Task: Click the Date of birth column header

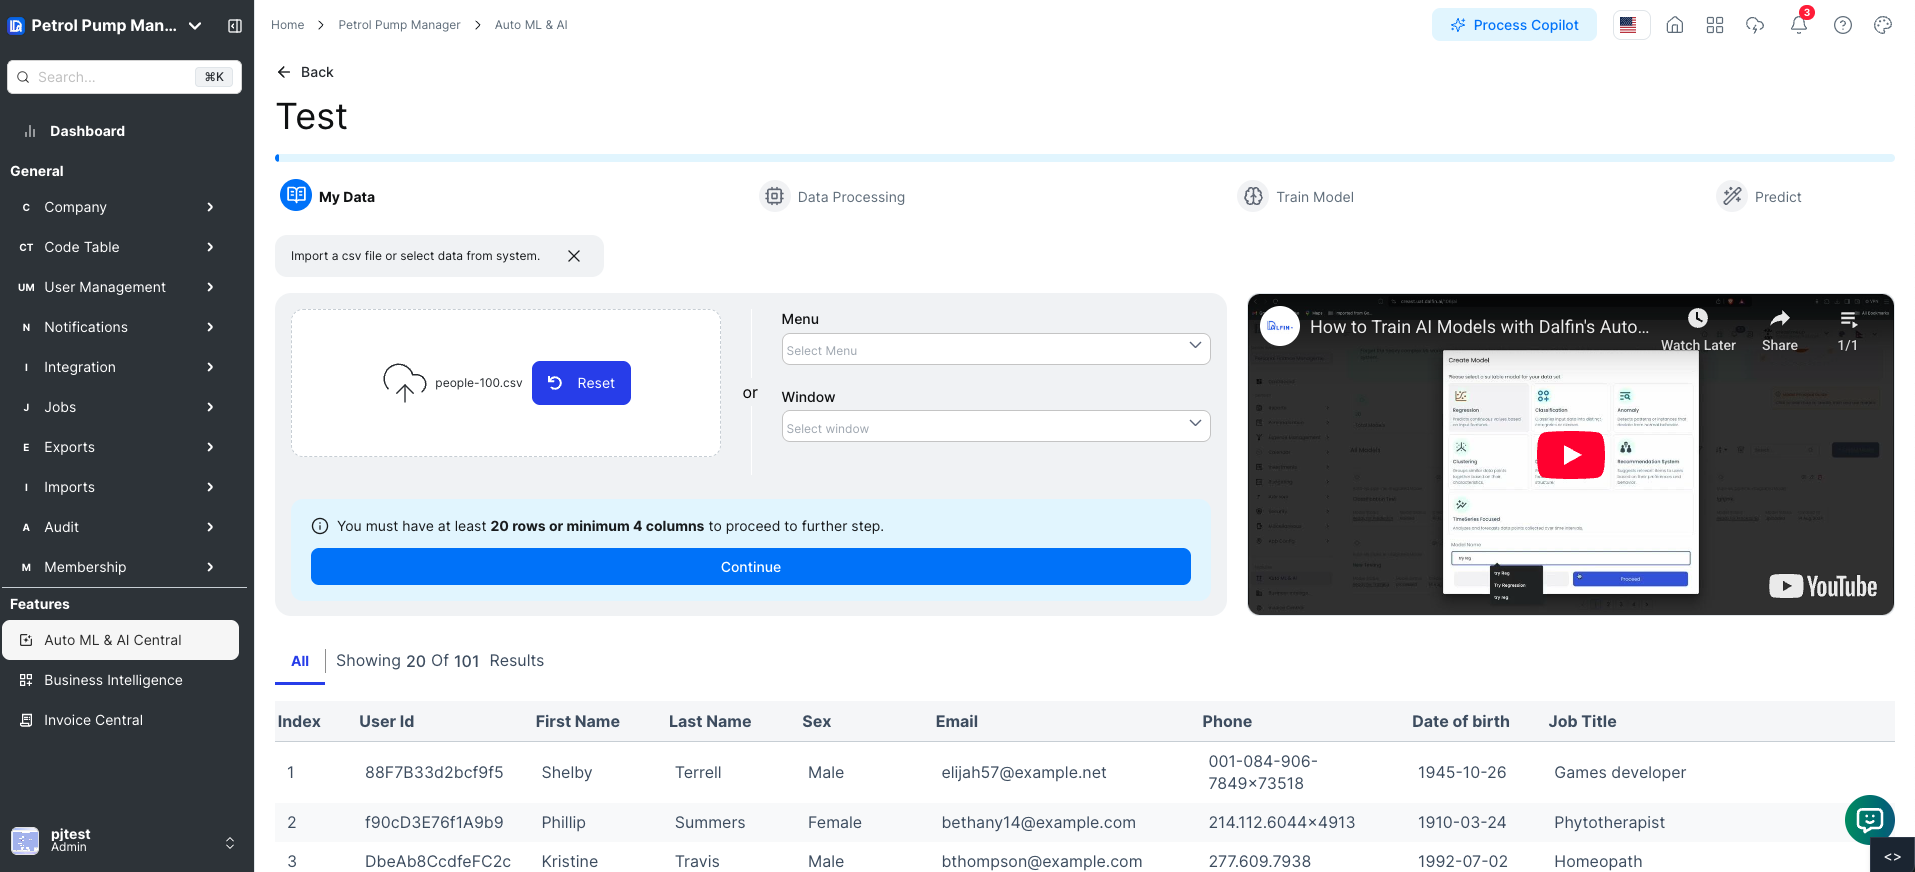Action: (1460, 721)
